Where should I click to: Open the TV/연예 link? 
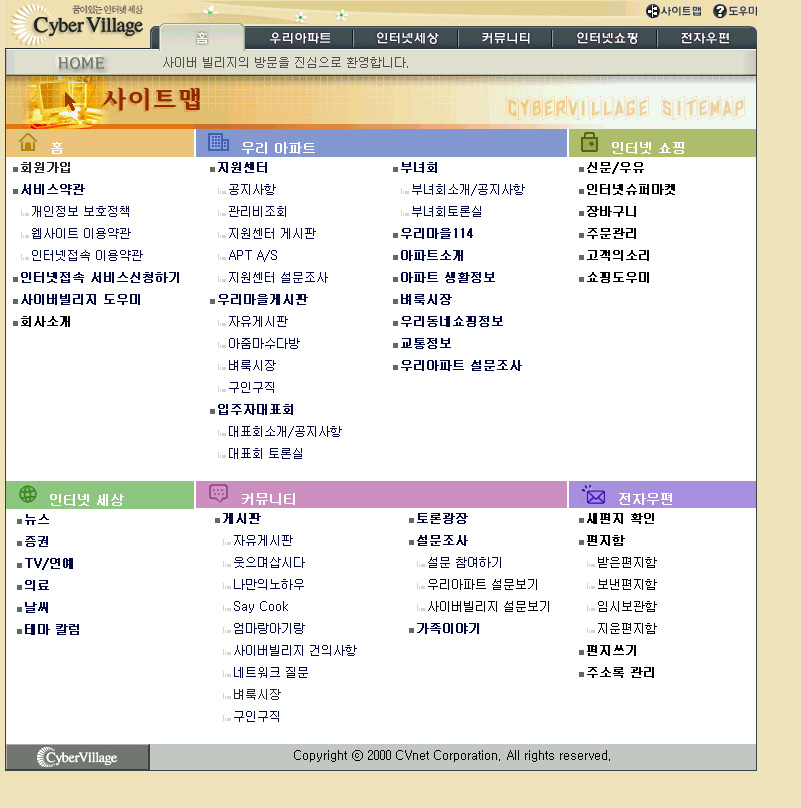49,563
